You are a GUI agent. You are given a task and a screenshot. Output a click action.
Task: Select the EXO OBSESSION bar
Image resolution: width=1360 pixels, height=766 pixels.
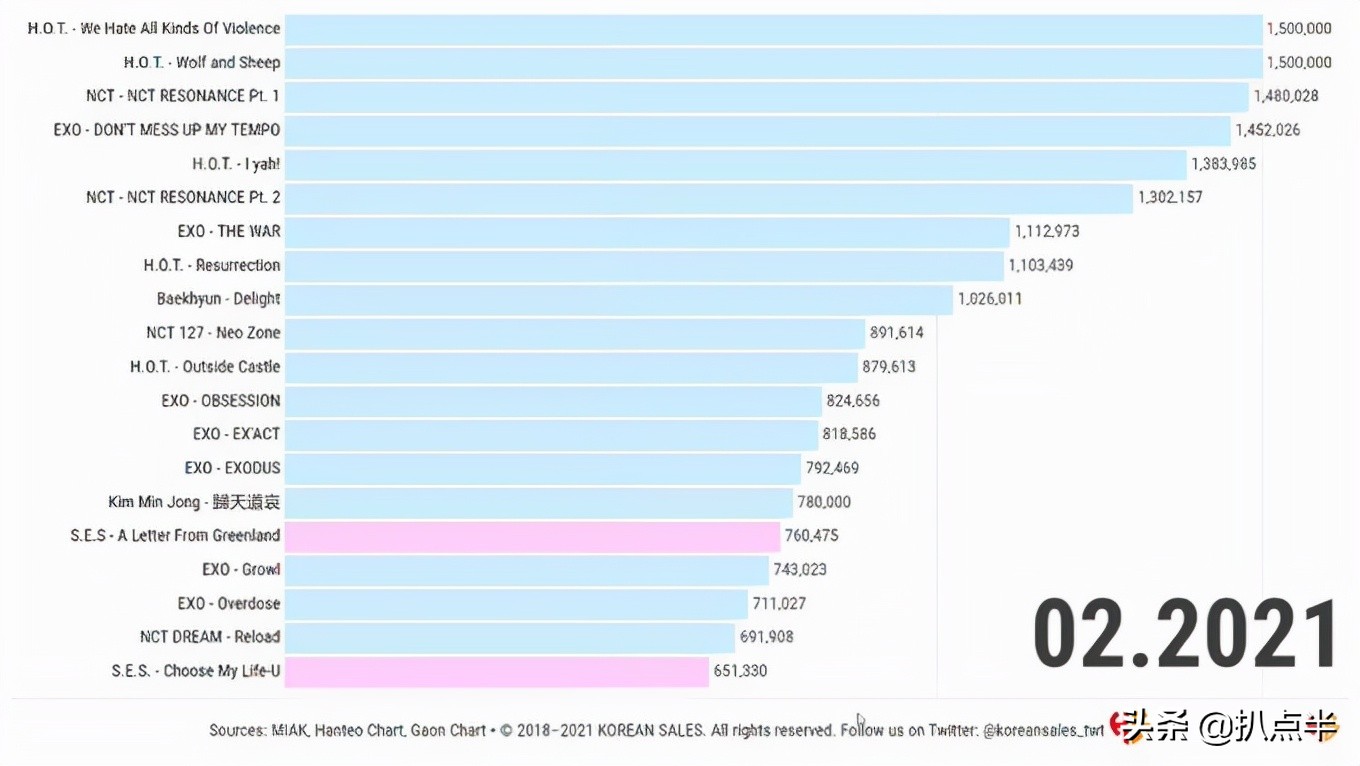[x=553, y=401]
